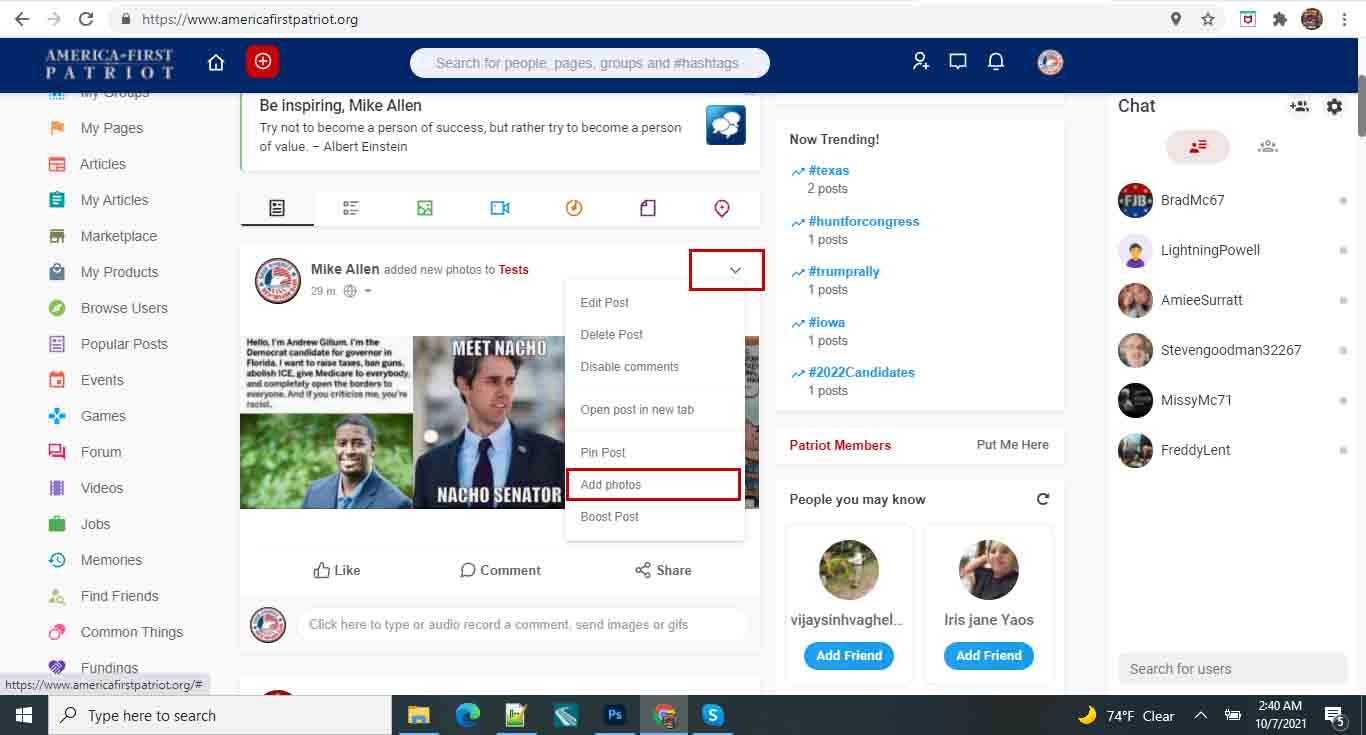Open the profile avatar menu in header
Image resolution: width=1366 pixels, height=735 pixels.
point(1050,62)
